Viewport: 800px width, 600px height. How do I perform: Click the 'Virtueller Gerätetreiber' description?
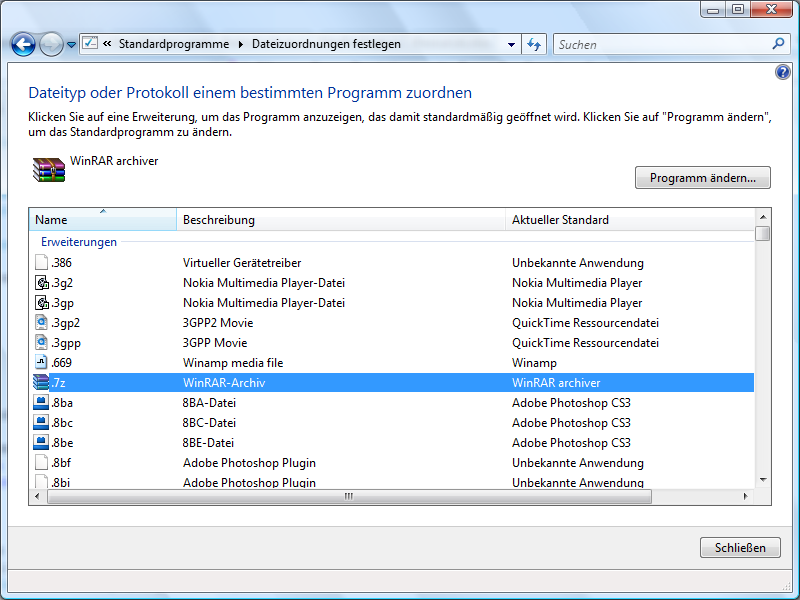242,263
